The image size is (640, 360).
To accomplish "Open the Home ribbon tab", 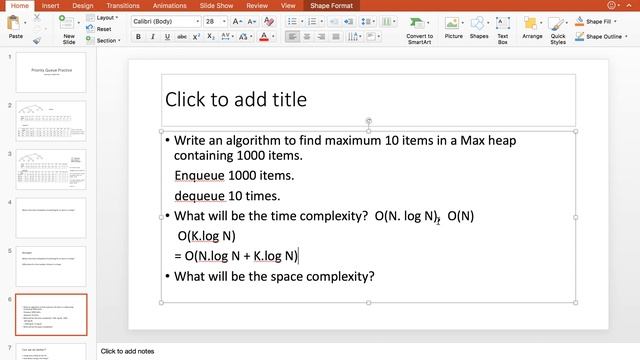I will (x=20, y=6).
